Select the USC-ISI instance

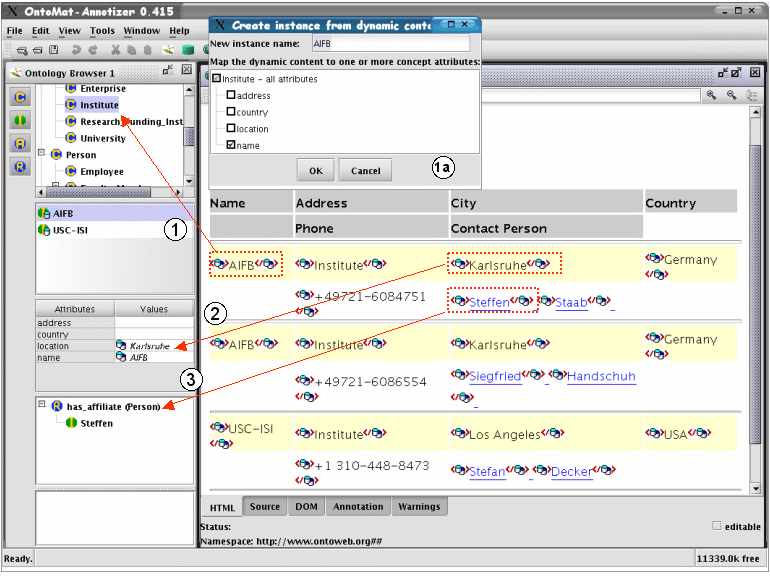(63, 230)
